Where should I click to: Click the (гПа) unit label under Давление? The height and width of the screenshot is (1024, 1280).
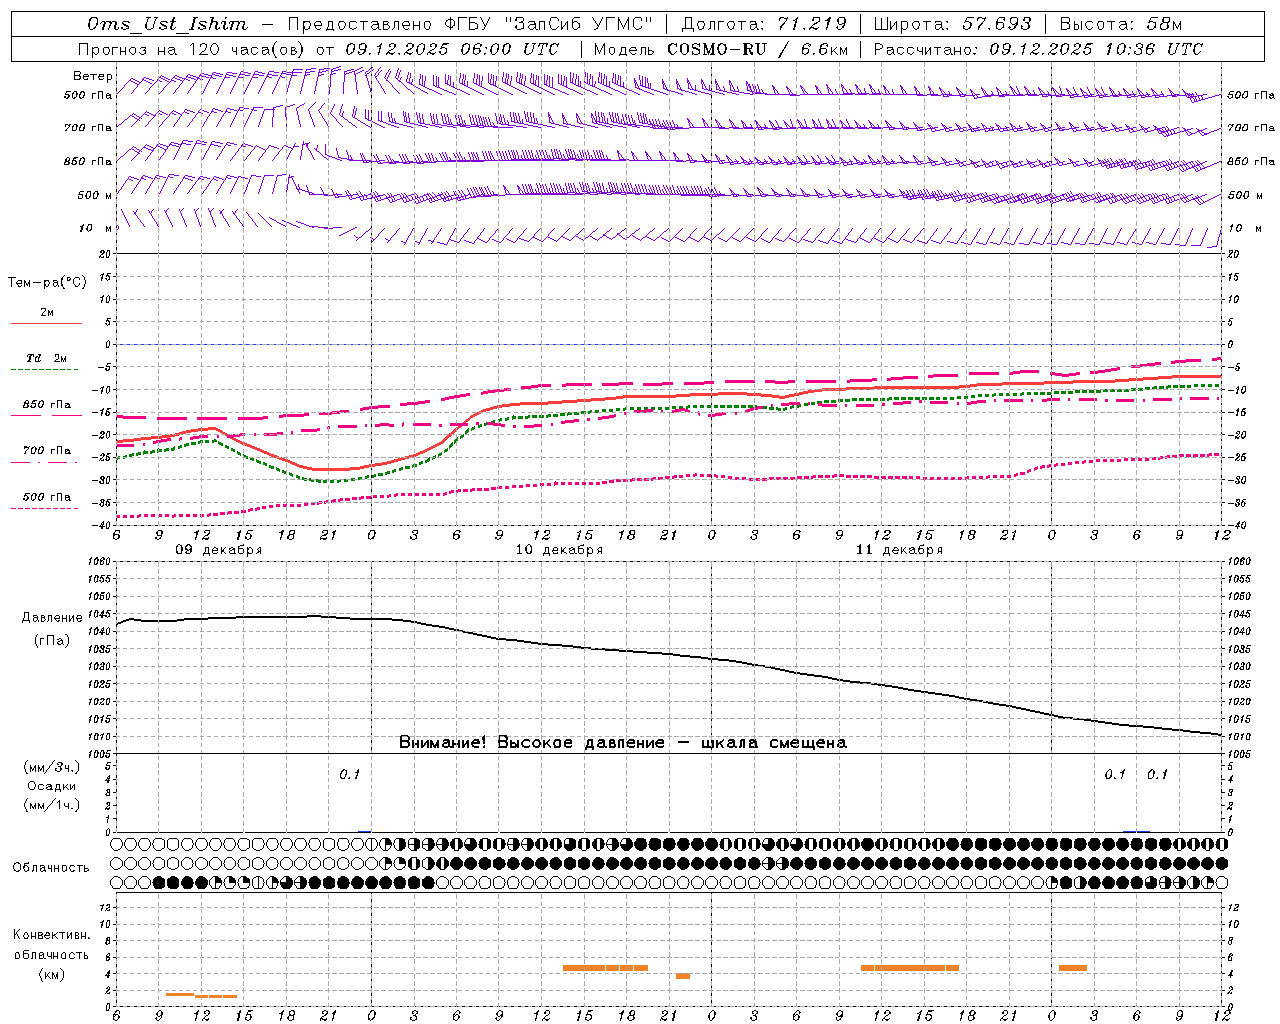51,640
